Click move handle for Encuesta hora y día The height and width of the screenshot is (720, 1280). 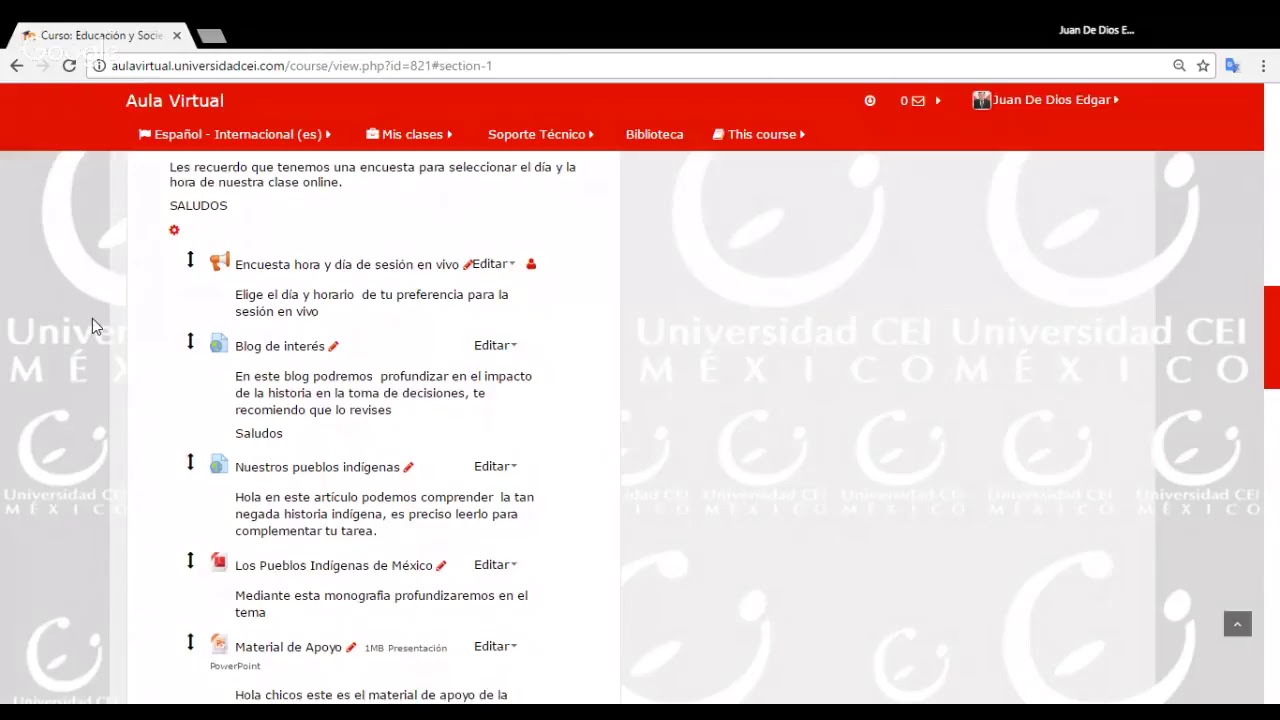coord(190,260)
